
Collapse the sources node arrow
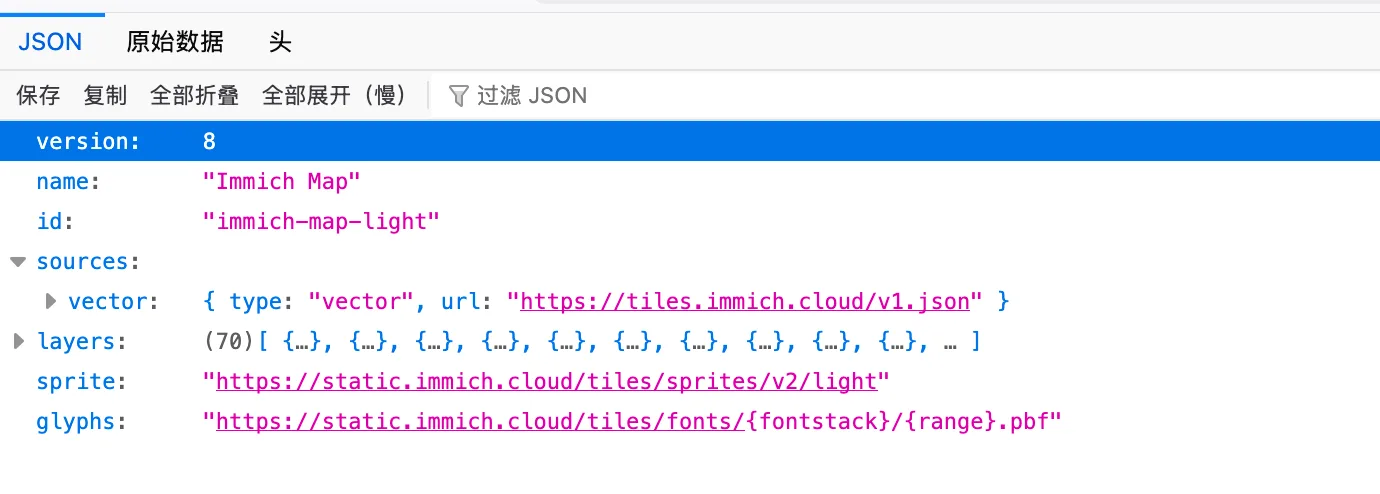tap(18, 262)
